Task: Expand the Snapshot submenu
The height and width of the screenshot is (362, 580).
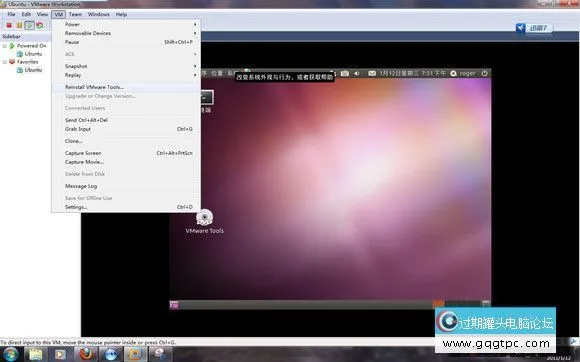Action: 126,66
